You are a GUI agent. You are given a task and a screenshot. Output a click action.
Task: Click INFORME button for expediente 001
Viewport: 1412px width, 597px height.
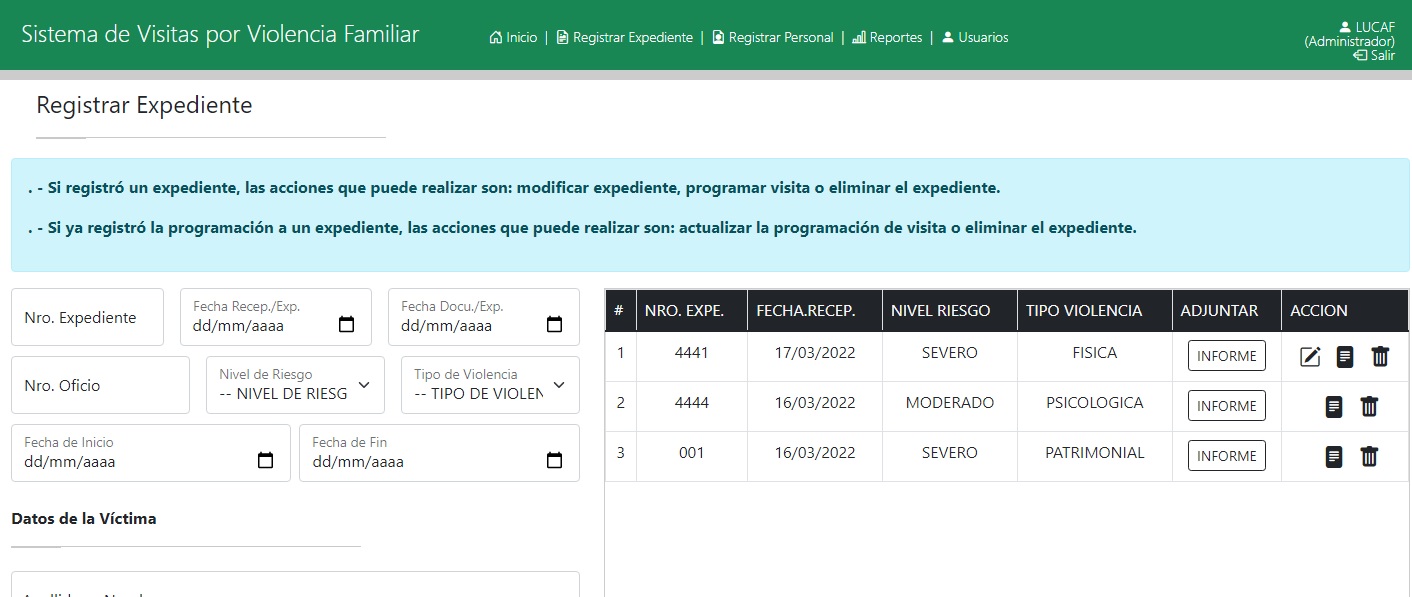[1226, 456]
